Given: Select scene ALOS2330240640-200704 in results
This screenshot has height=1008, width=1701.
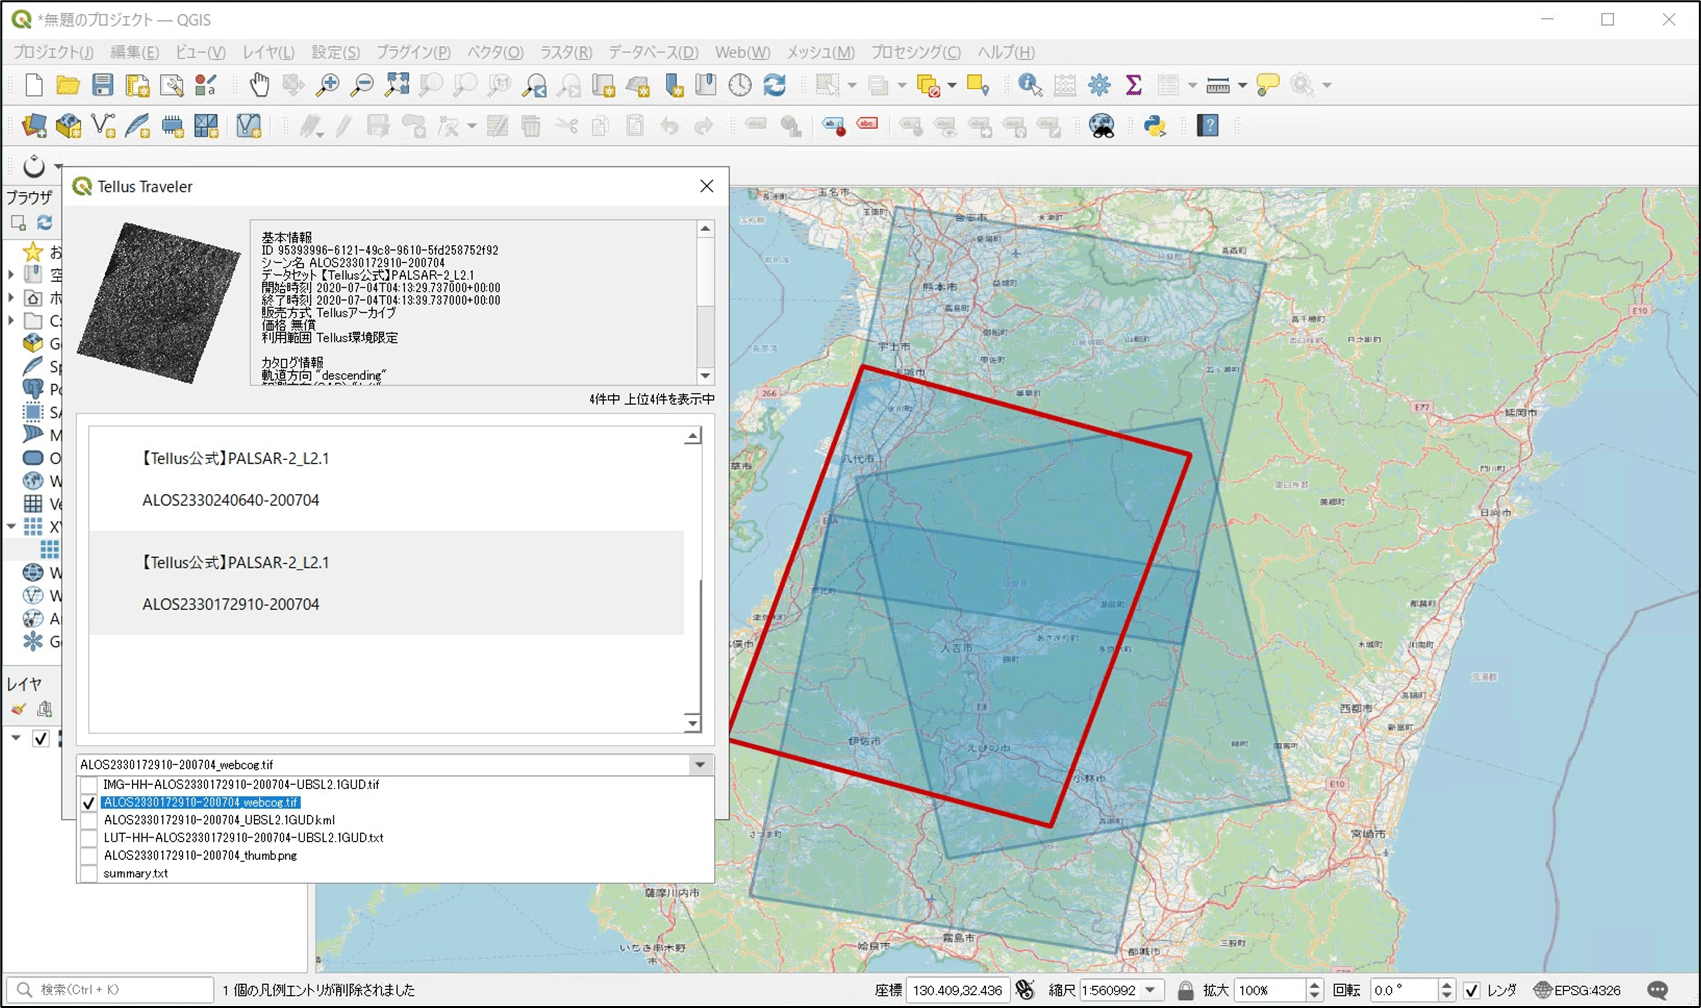Looking at the screenshot, I should pos(386,479).
